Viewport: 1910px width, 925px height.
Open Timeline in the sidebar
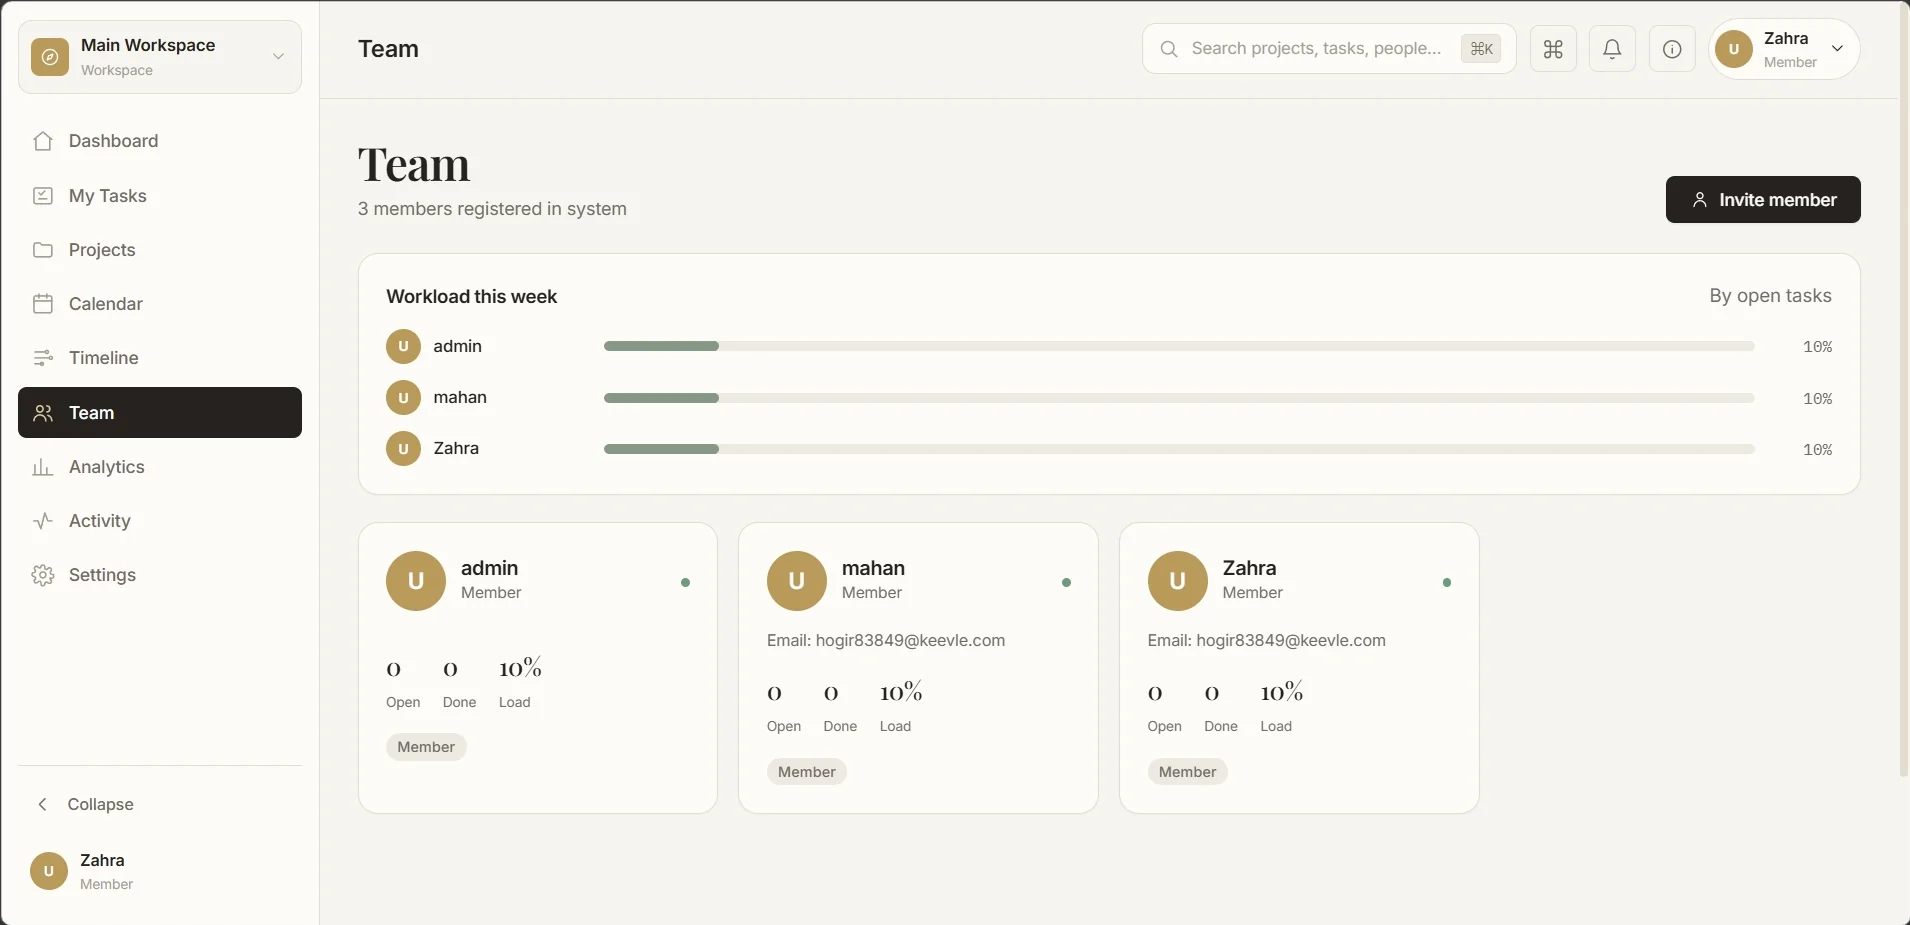160,358
